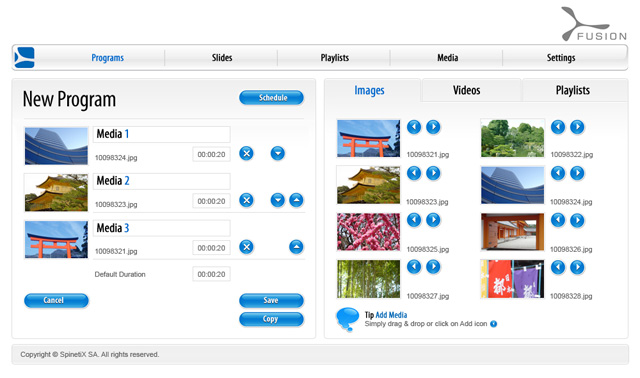Move Media 1 down with arrow icon

pyautogui.click(x=278, y=153)
